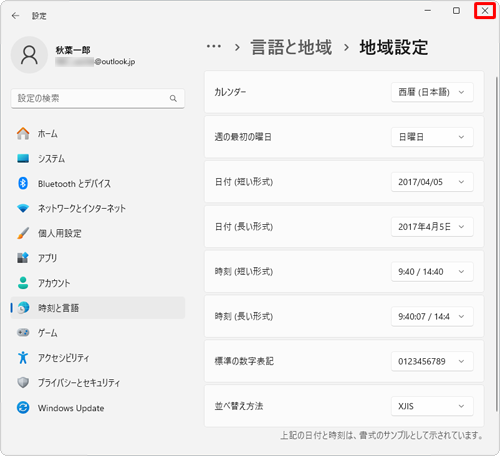Click the user profile avatar
Screen dimensions: 500x456
point(29,55)
